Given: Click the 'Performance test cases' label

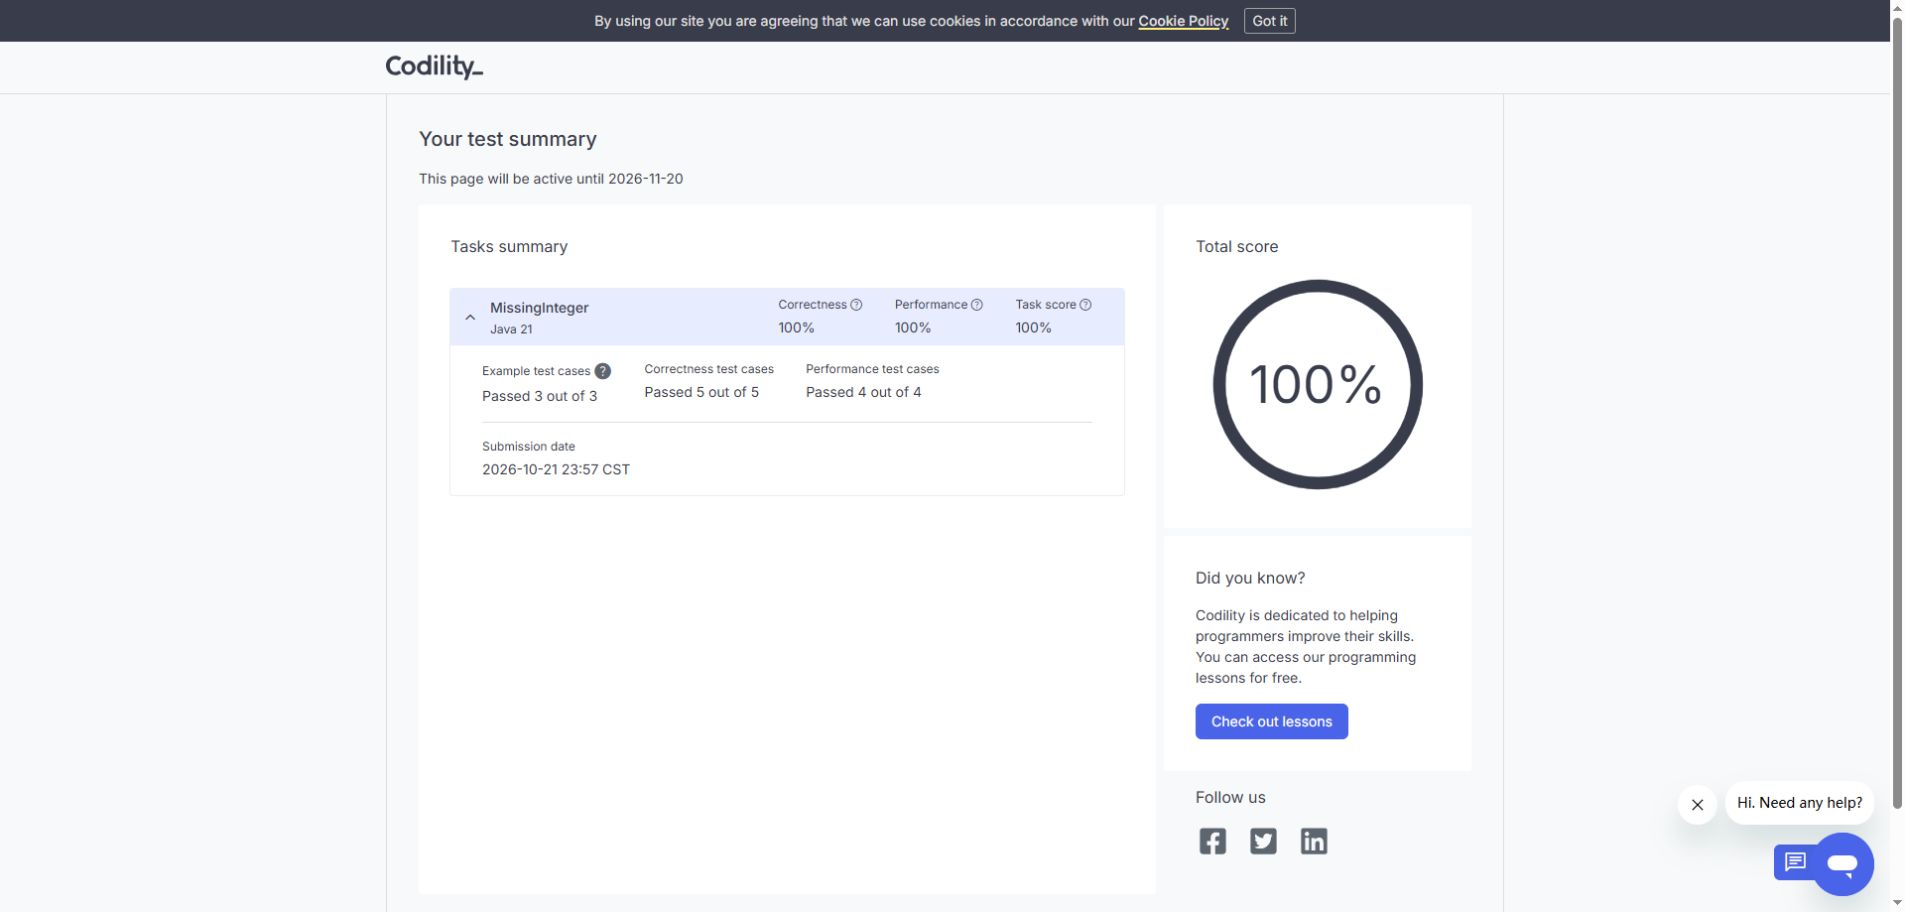Looking at the screenshot, I should coord(872,369).
